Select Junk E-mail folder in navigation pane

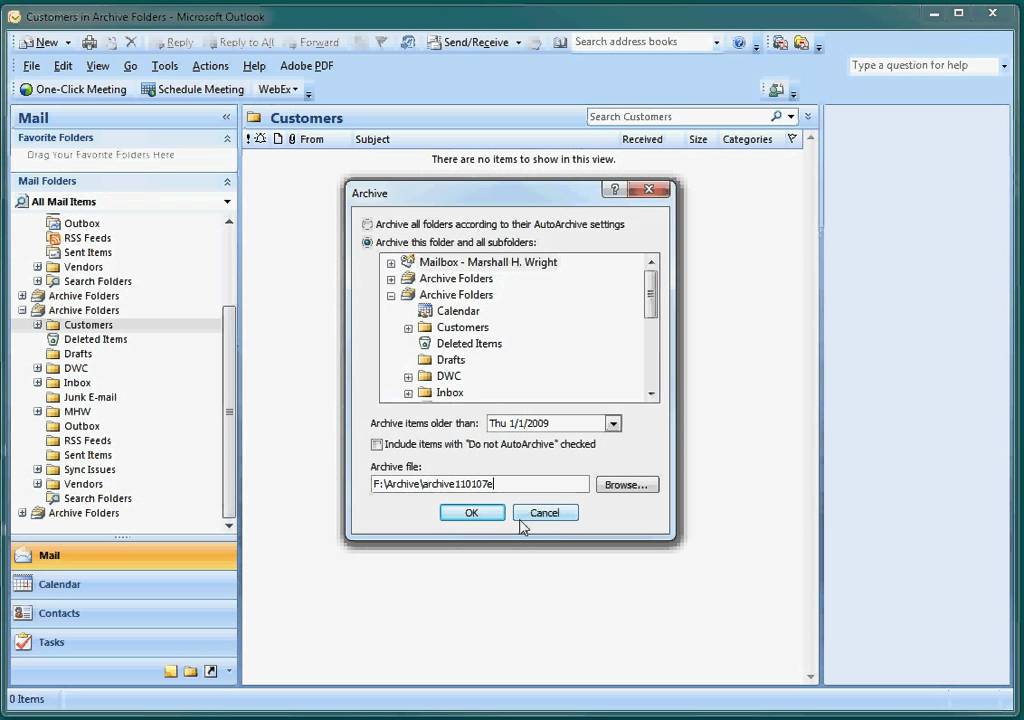[x=90, y=397]
